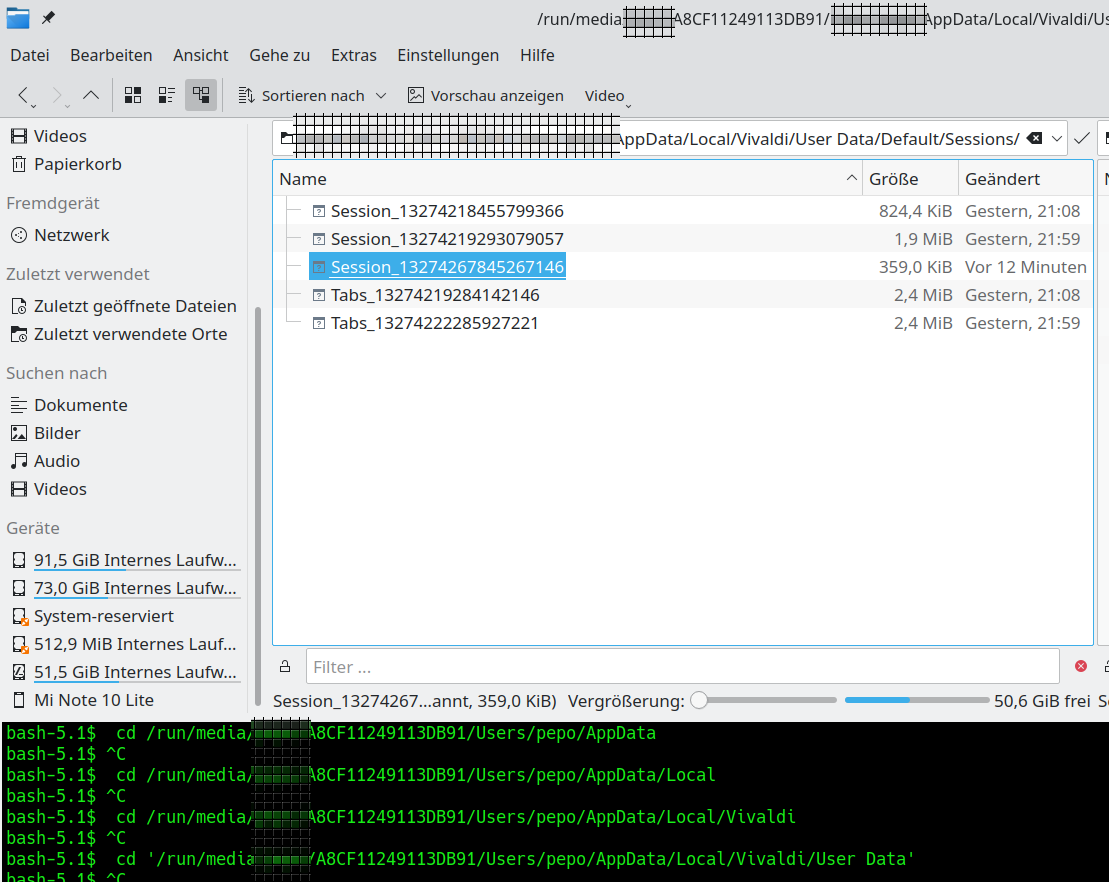Screen dimensions: 1109x882
Task: Open the Ansicht menu
Action: coord(201,55)
